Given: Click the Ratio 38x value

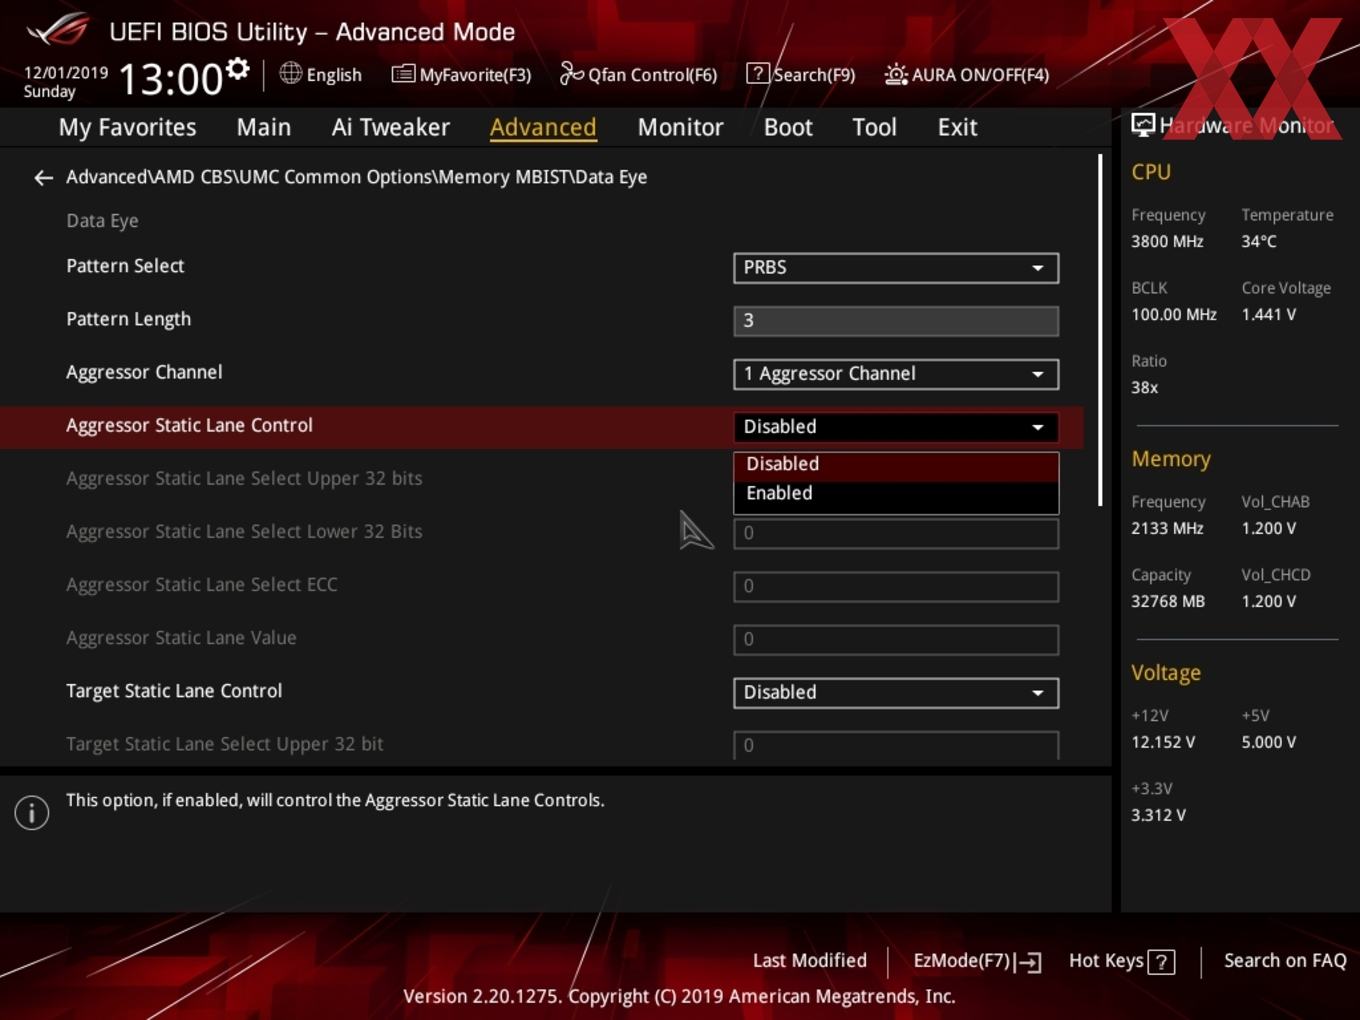Looking at the screenshot, I should click(1145, 387).
